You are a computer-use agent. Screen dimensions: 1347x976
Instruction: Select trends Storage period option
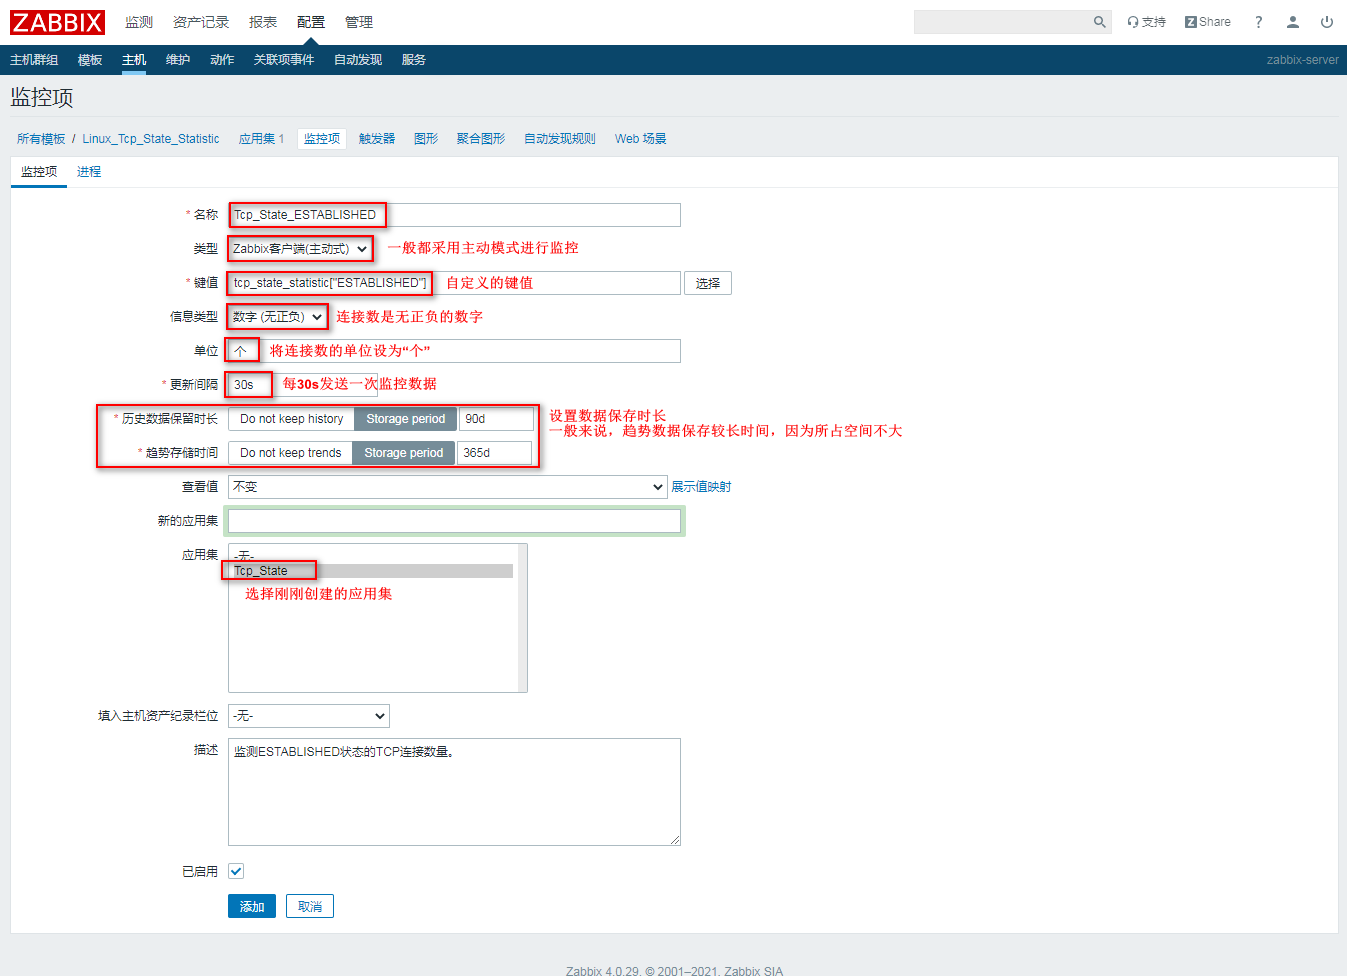[x=403, y=453]
